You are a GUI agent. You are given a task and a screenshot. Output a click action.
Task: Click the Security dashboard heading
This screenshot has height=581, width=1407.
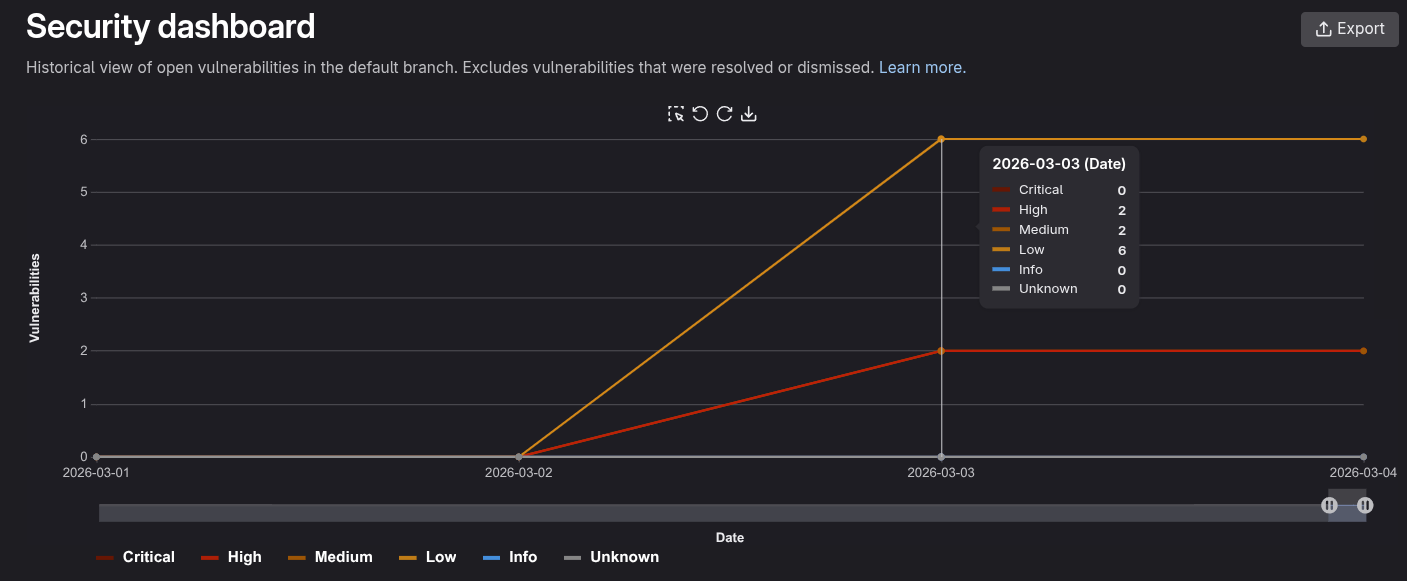coord(170,26)
